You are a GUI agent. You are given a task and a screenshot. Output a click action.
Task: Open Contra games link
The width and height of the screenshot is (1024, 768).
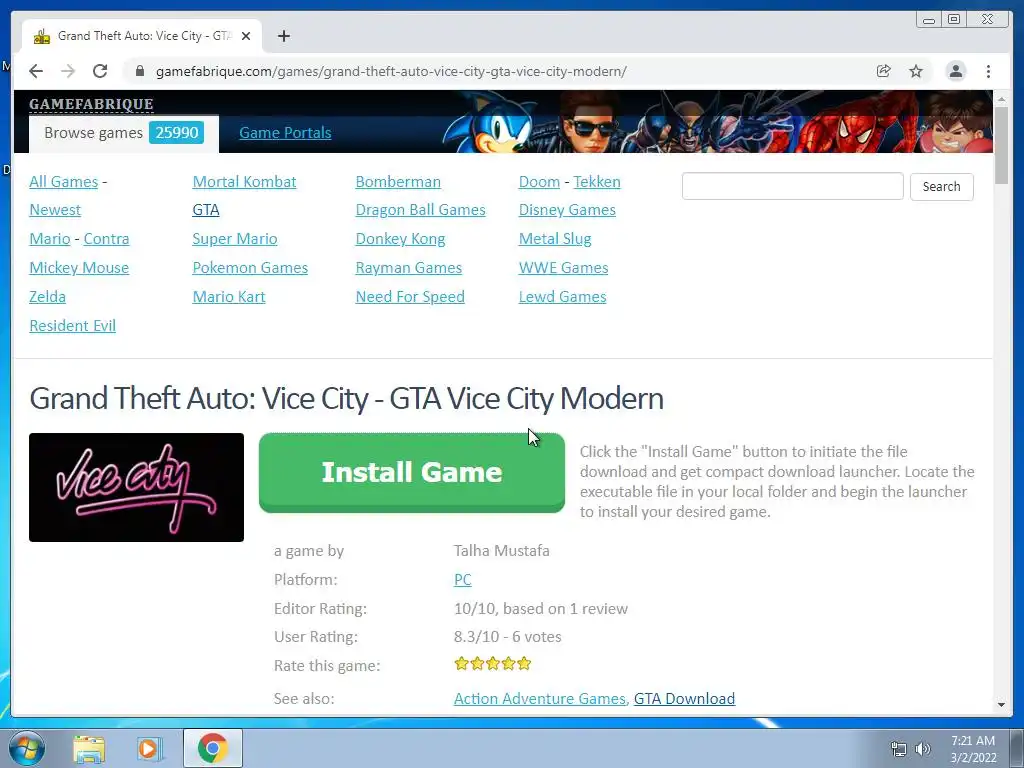pyautogui.click(x=106, y=238)
